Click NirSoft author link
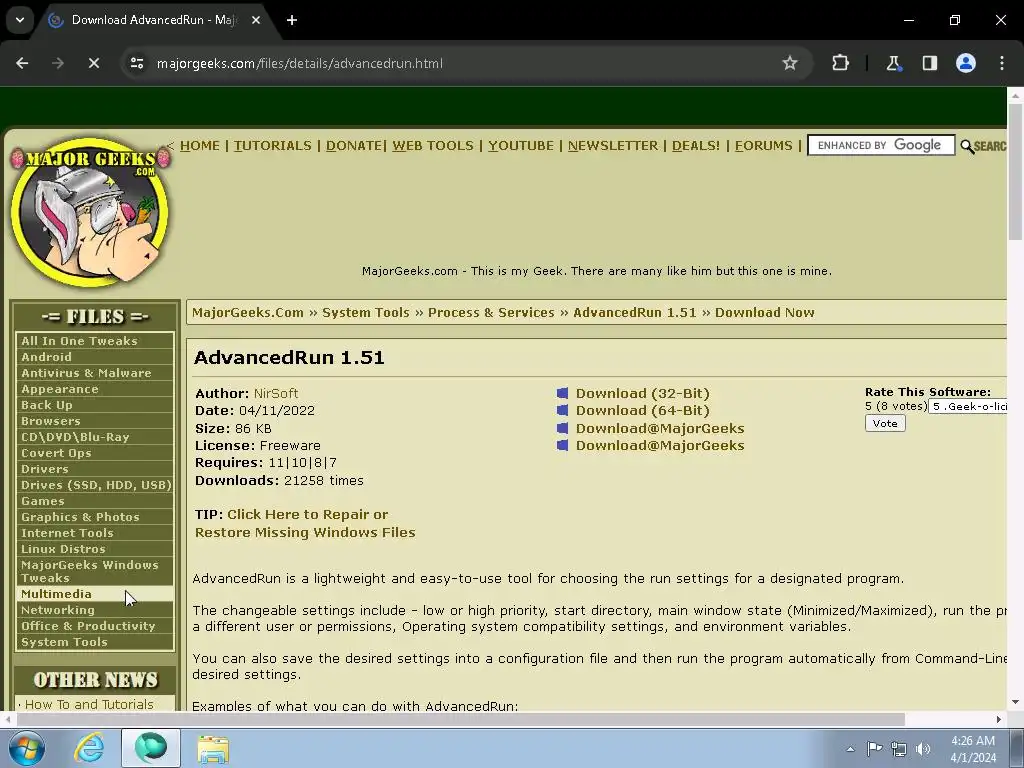 pyautogui.click(x=276, y=393)
